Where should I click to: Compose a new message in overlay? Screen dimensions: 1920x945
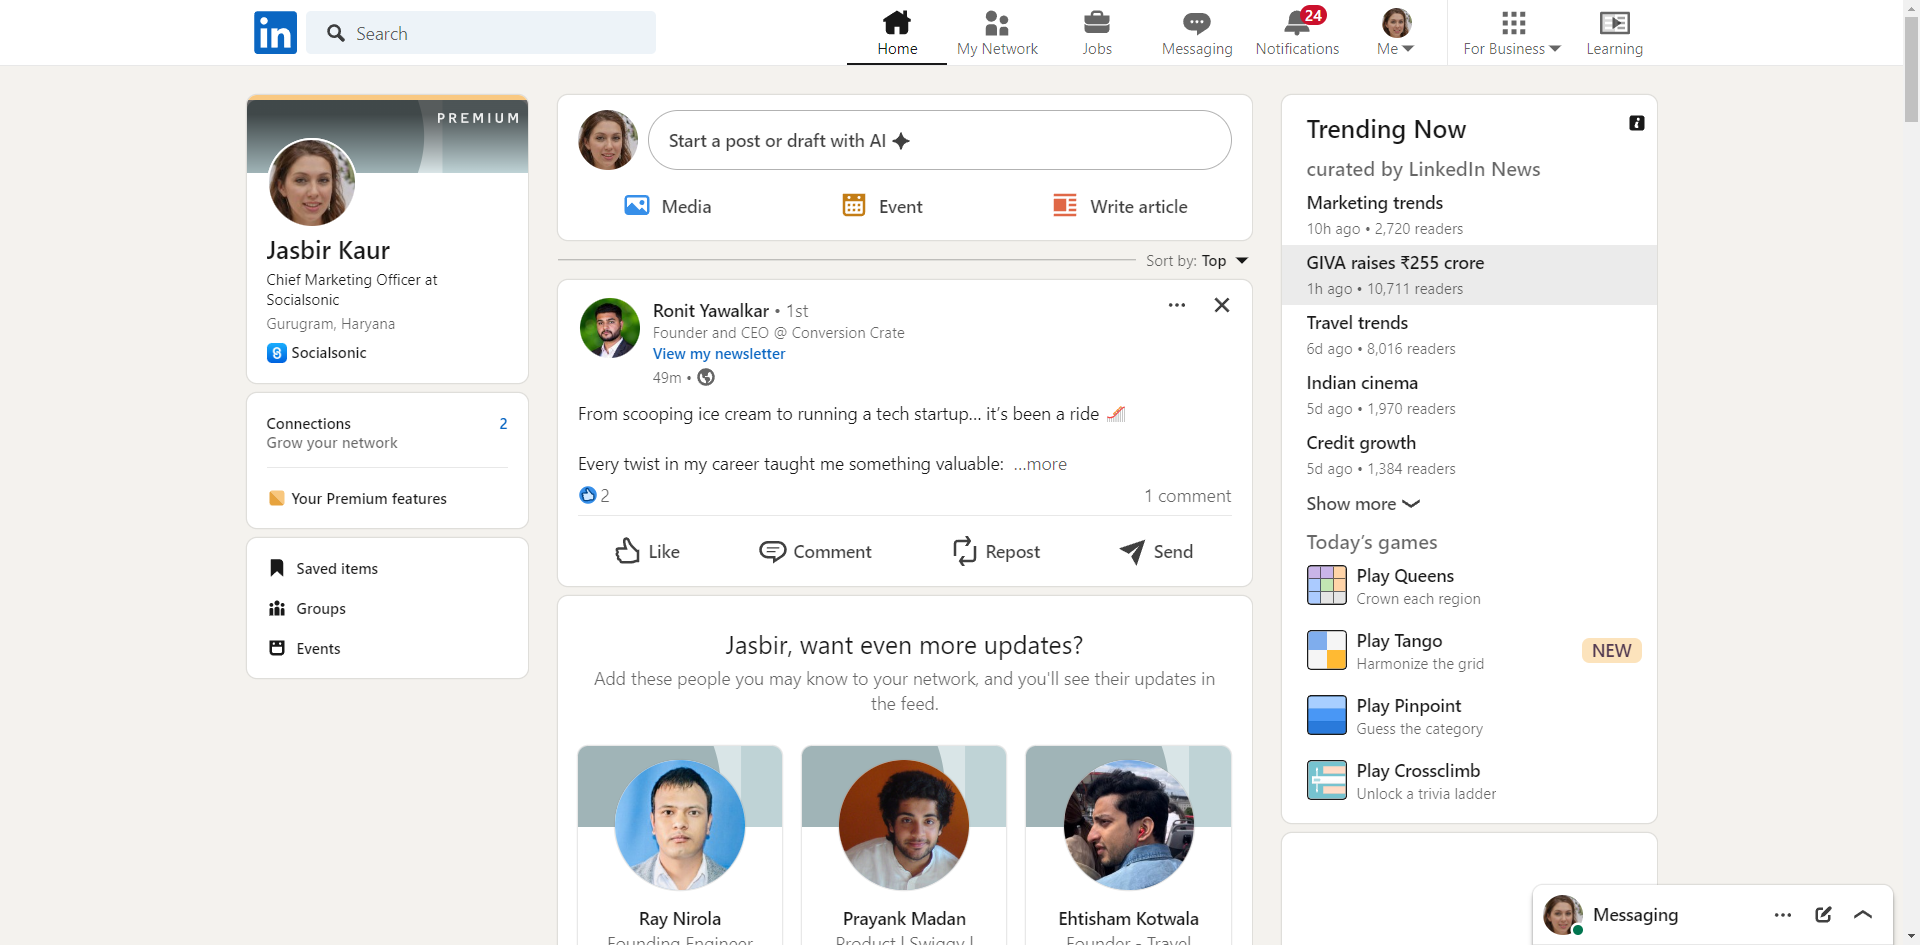pyautogui.click(x=1823, y=915)
